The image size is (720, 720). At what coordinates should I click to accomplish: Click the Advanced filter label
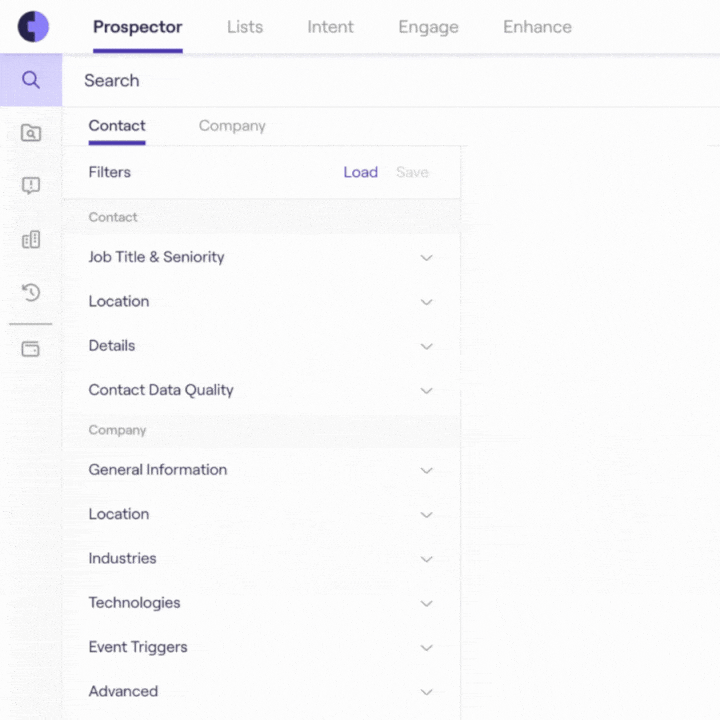tap(124, 691)
